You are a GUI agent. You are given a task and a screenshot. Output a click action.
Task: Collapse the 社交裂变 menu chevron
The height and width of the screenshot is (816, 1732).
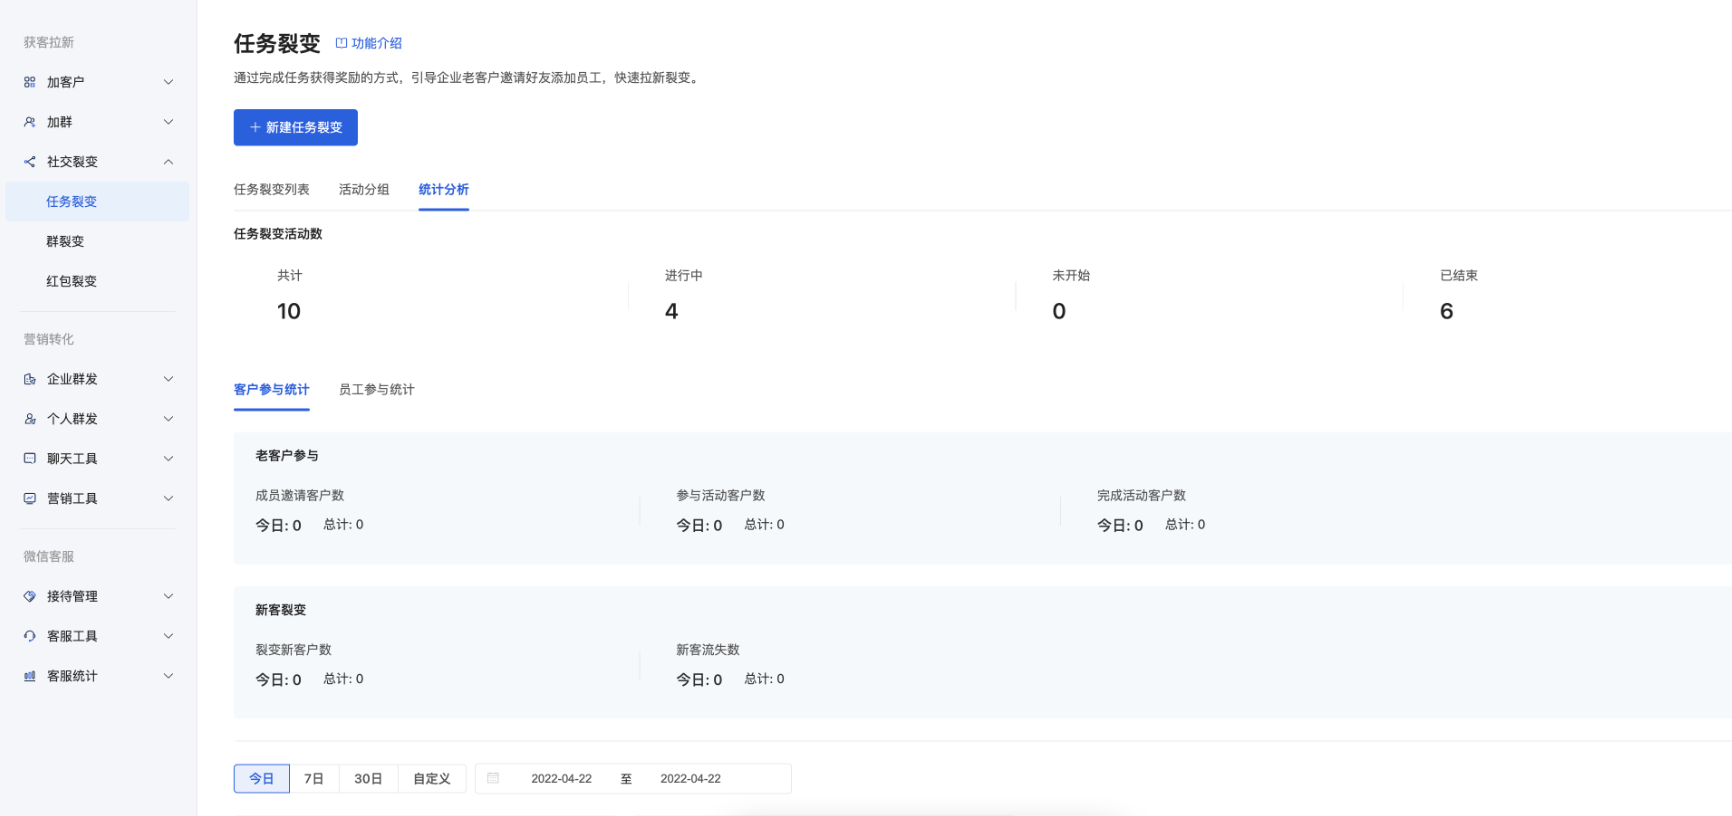coord(168,162)
